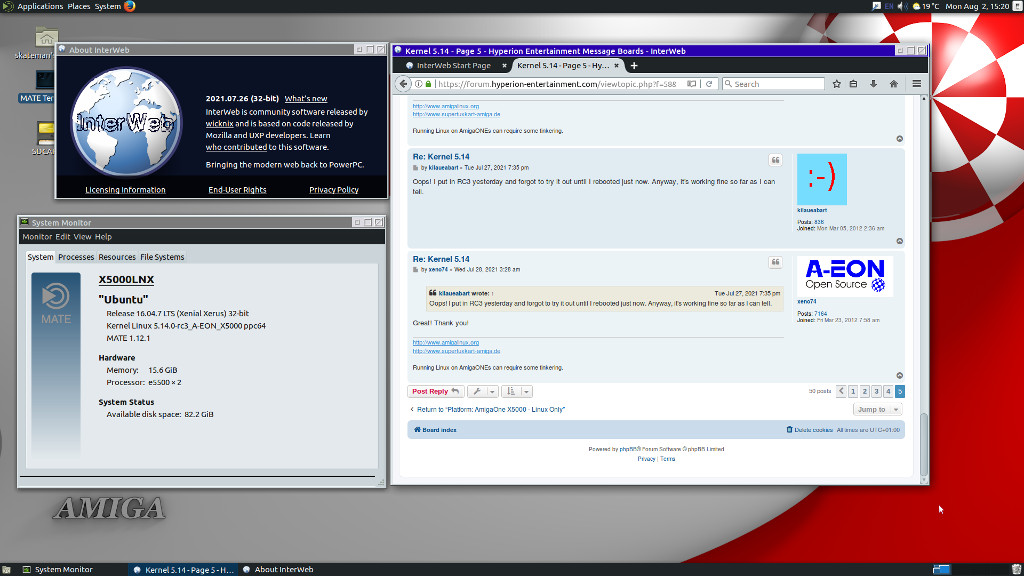The height and width of the screenshot is (576, 1024).
Task: Open the wicknix link in About InterWeb
Action: (219, 123)
